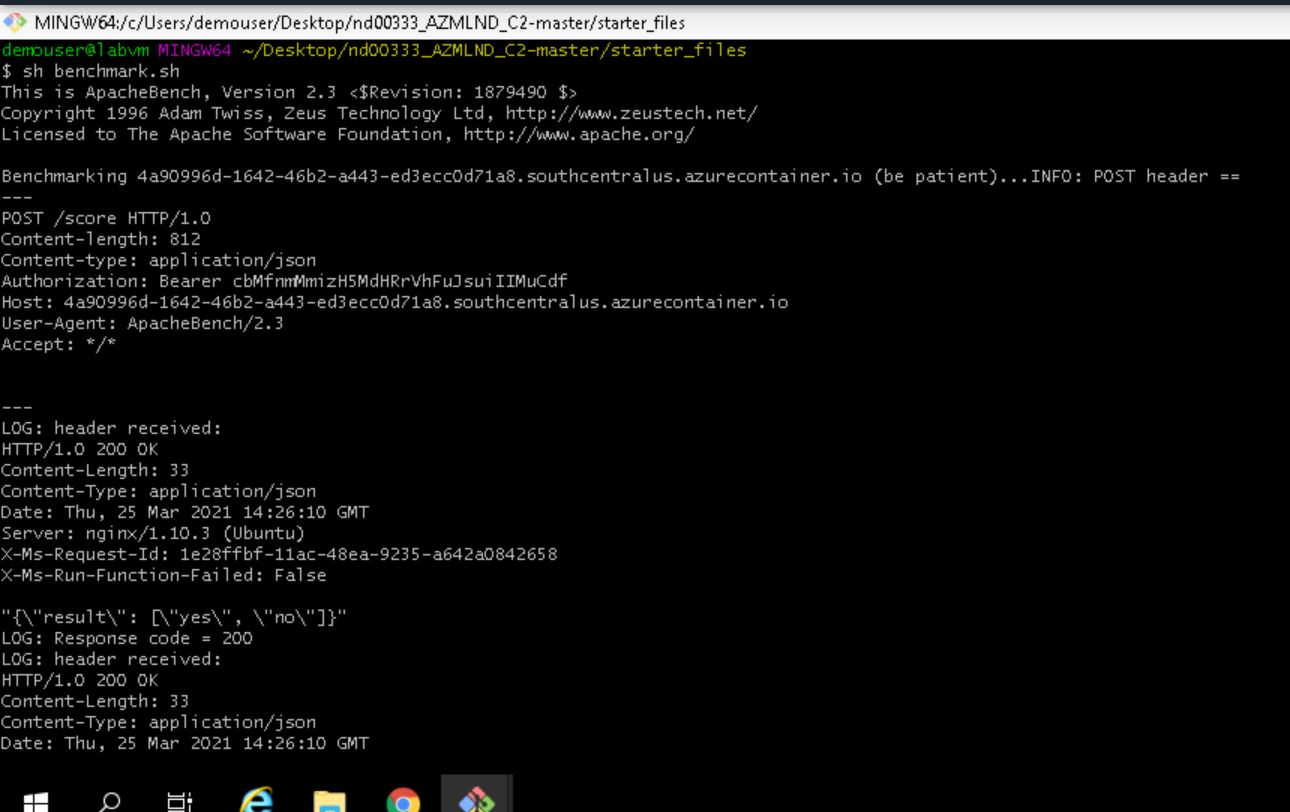
Task: Click the 'This is ApacheBench, Version 2.3' line
Action: point(289,92)
